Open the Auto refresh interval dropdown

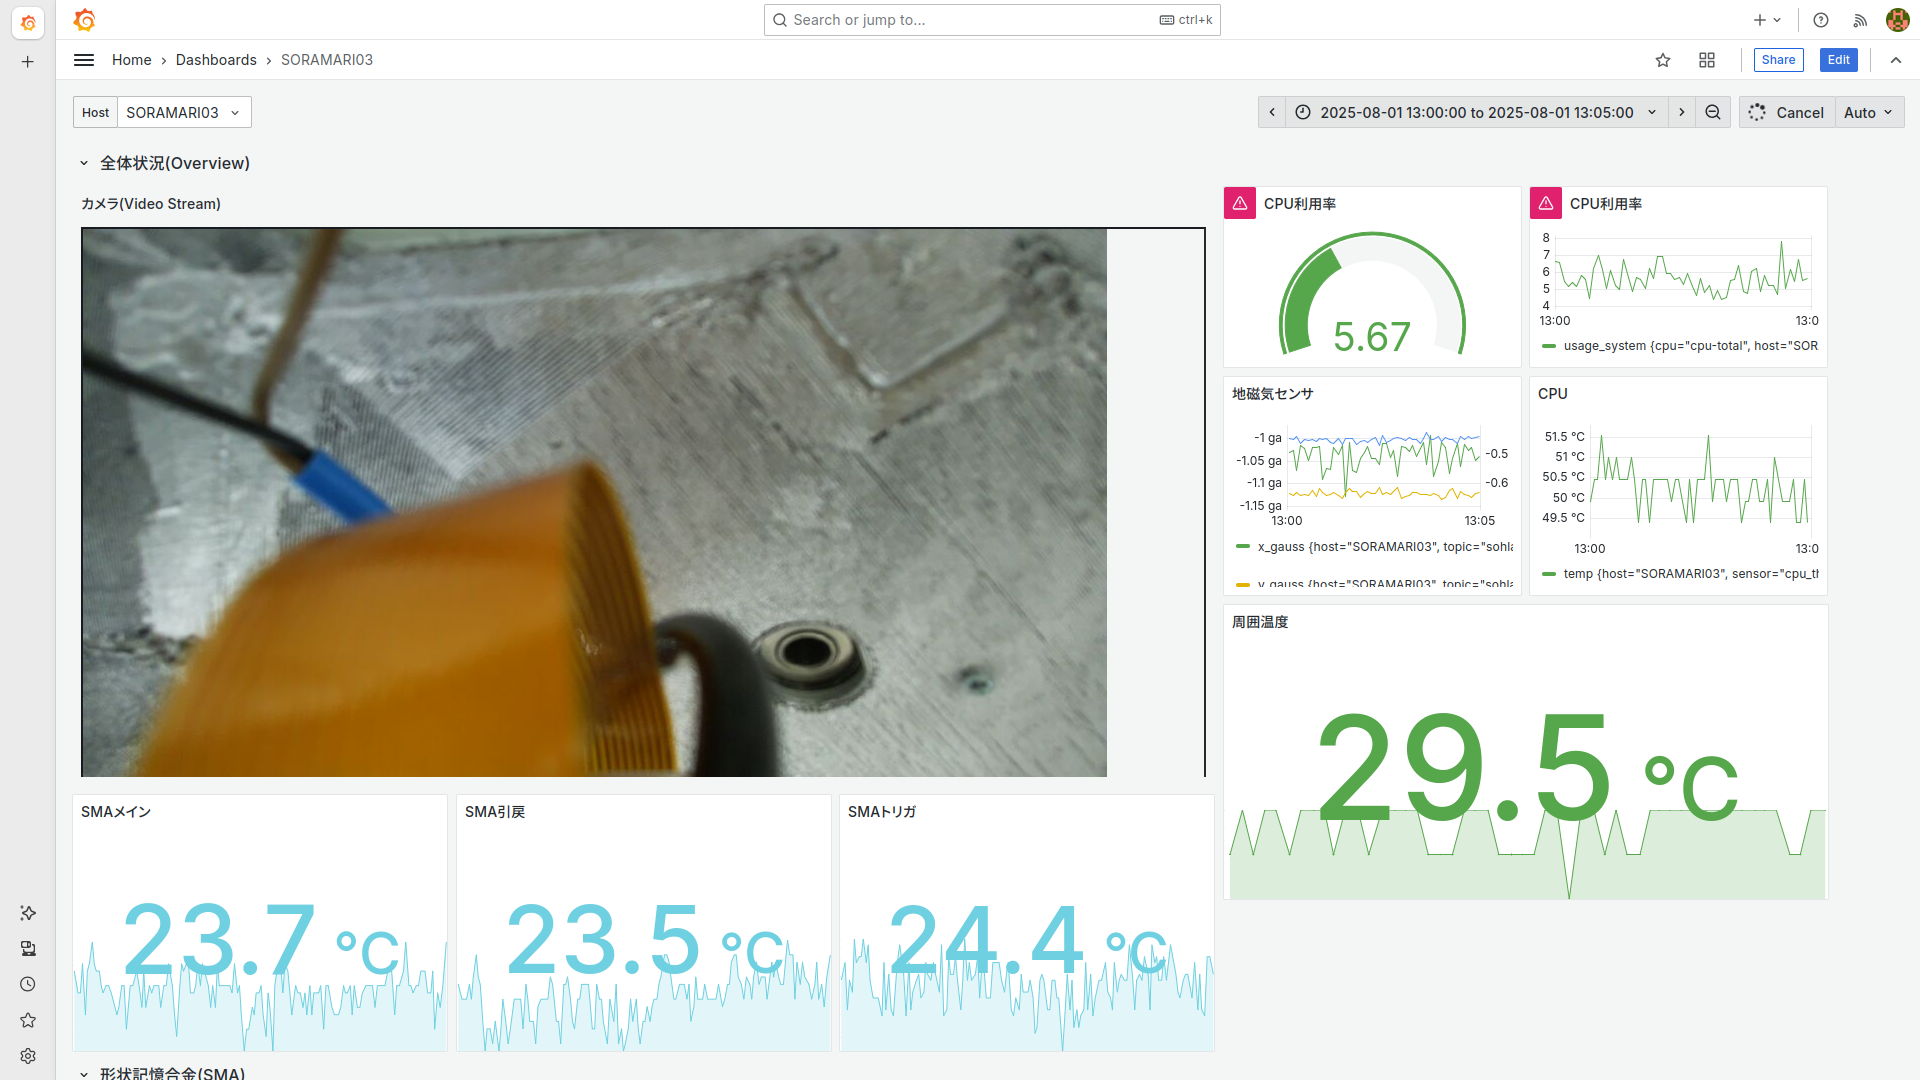(1868, 112)
